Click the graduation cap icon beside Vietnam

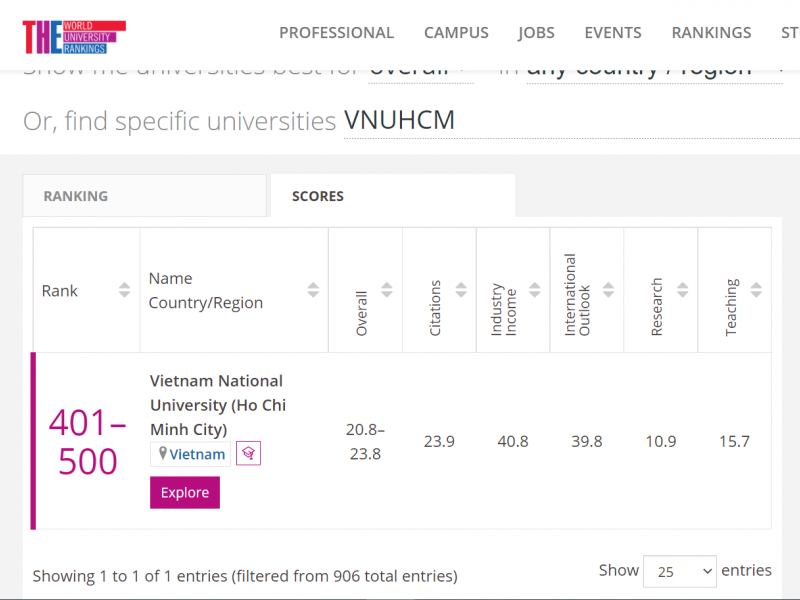tap(248, 454)
